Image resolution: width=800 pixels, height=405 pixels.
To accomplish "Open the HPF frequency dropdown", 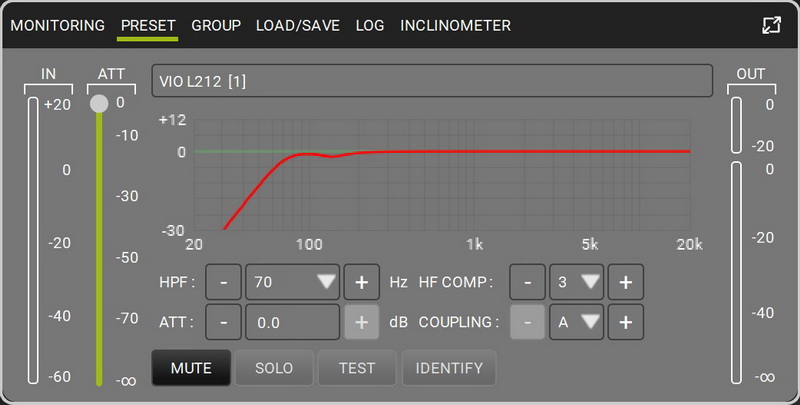I will tap(292, 282).
